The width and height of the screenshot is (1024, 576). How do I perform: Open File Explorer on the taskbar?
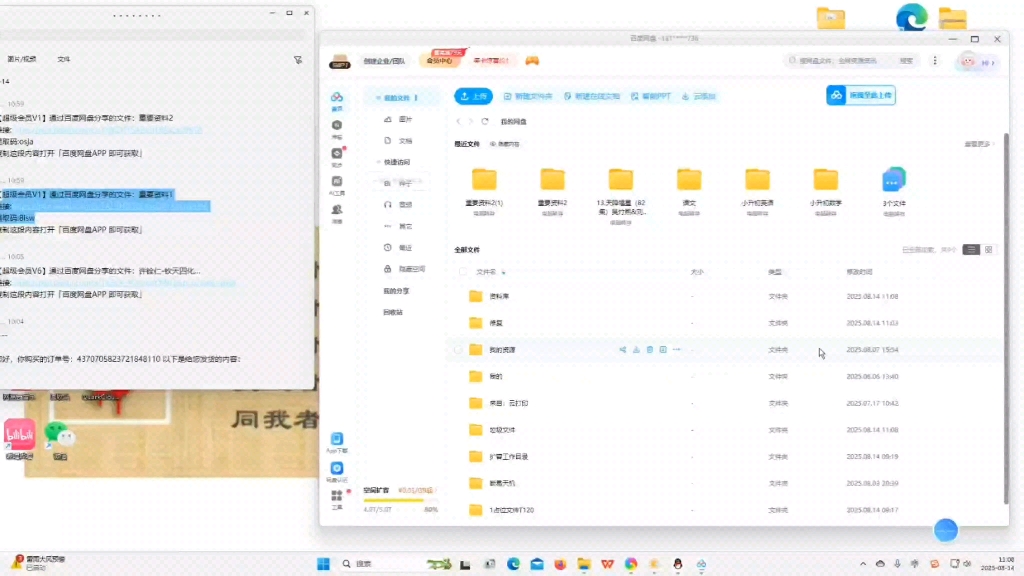pyautogui.click(x=584, y=564)
